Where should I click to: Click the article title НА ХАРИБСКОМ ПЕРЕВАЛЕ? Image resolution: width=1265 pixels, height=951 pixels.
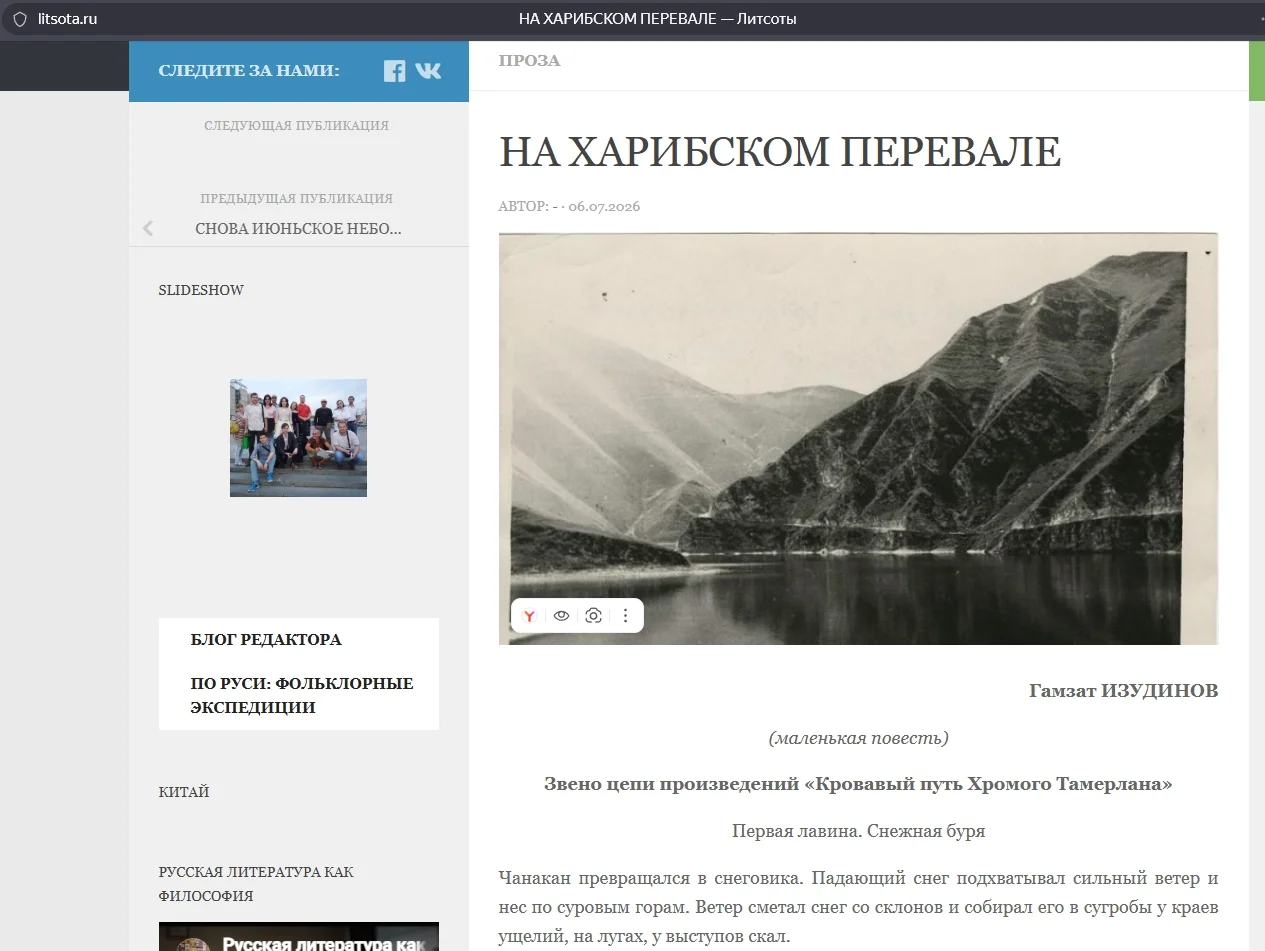(x=779, y=152)
